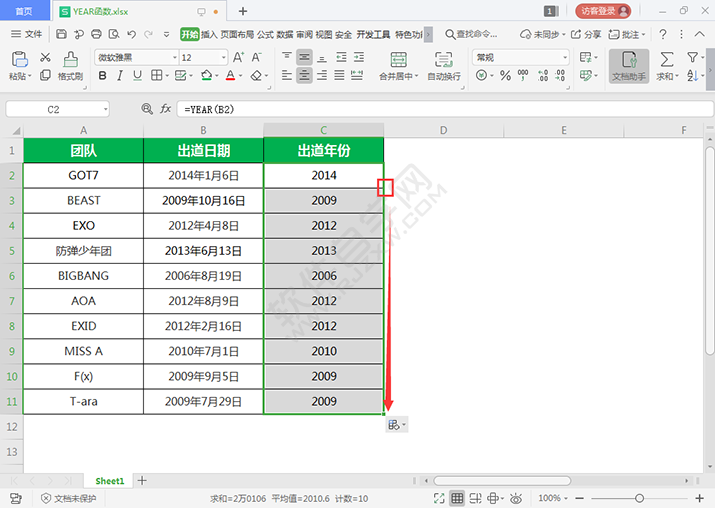Viewport: 715px width, 508px height.
Task: Align text right
Action: 322,75
